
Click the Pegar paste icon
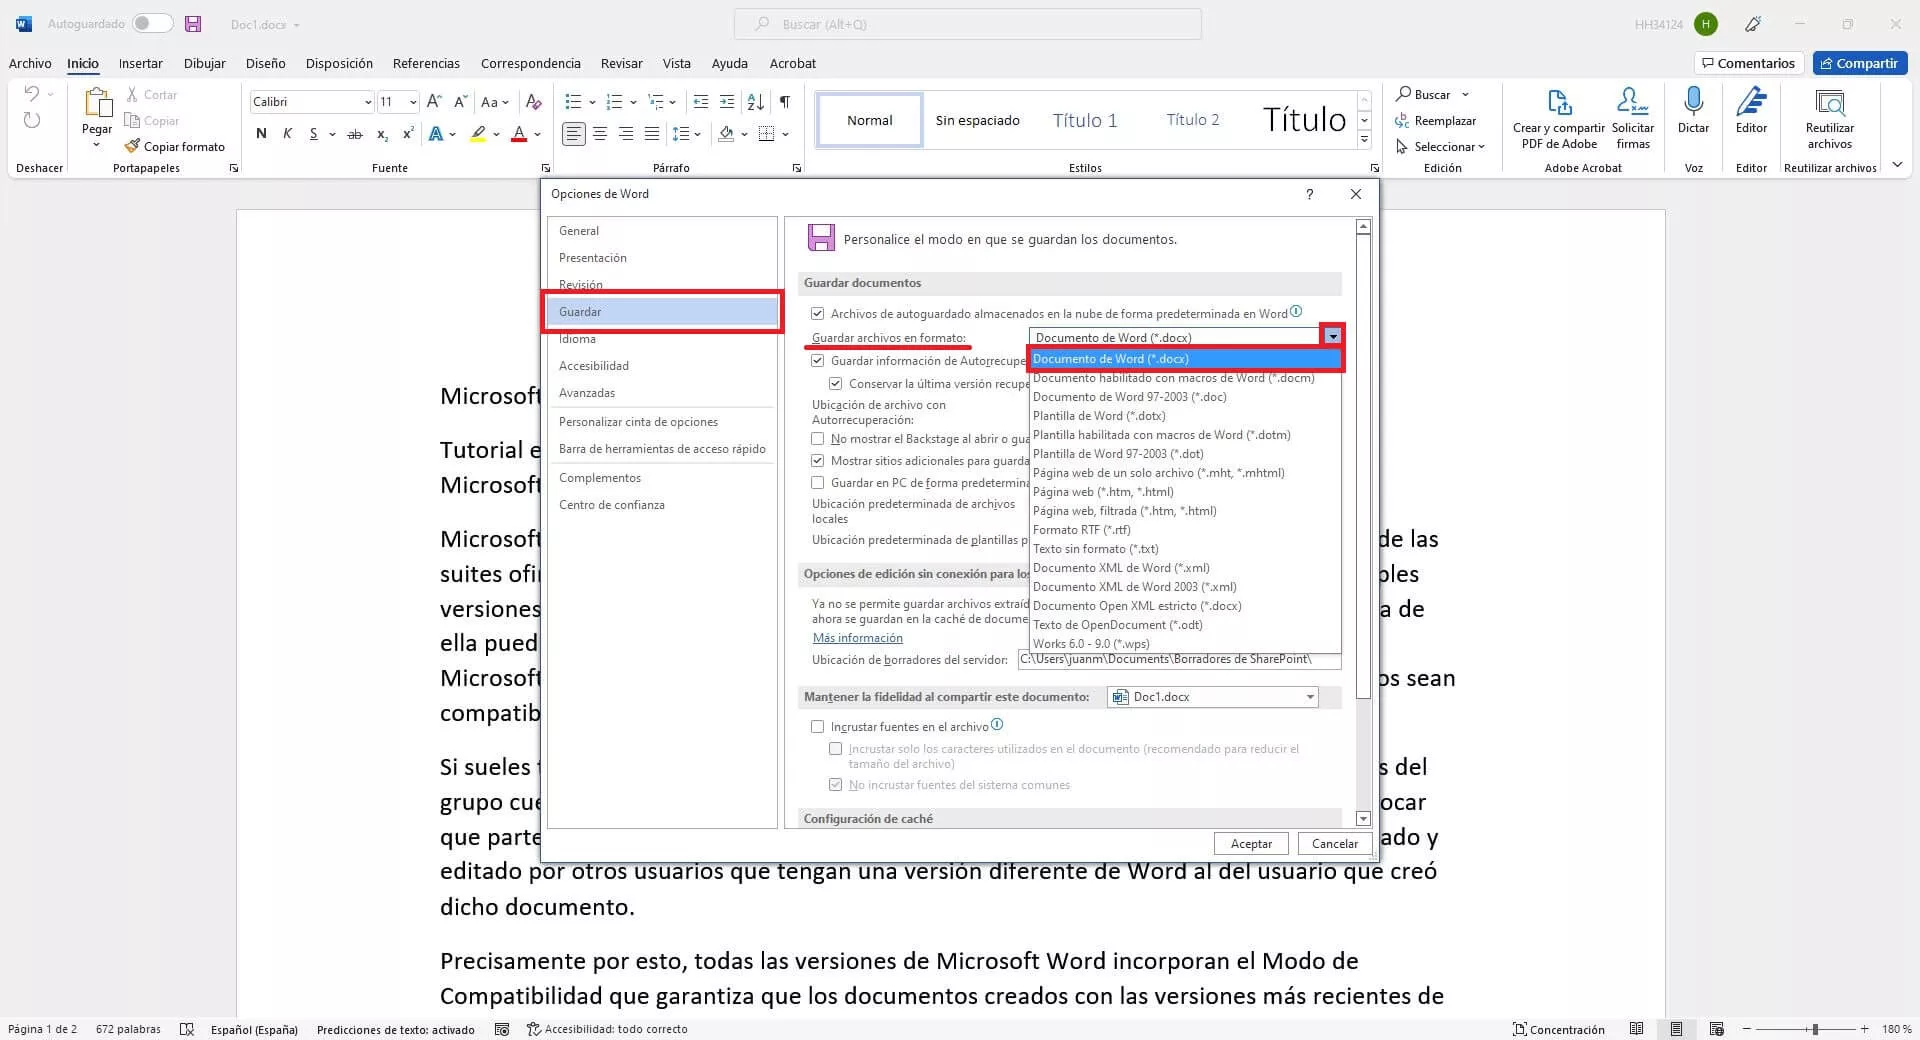pos(97,103)
